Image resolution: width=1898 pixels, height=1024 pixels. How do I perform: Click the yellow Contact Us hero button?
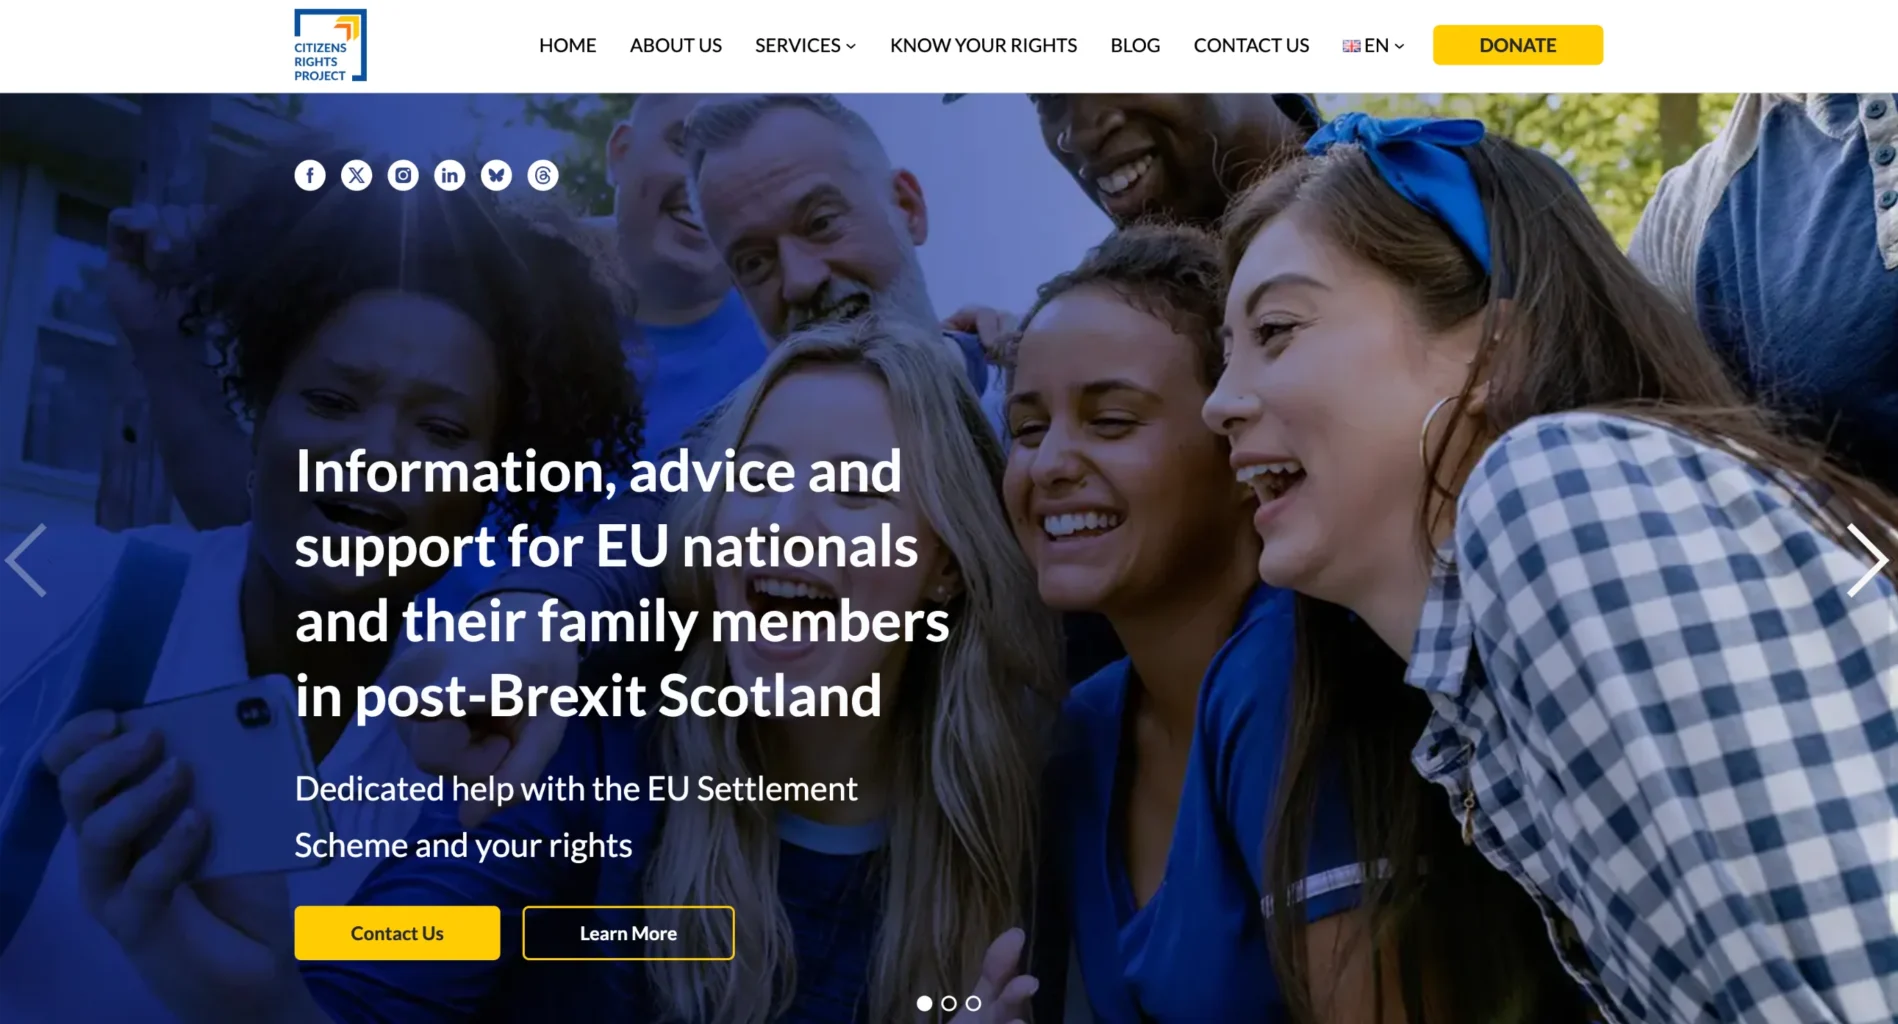click(397, 933)
